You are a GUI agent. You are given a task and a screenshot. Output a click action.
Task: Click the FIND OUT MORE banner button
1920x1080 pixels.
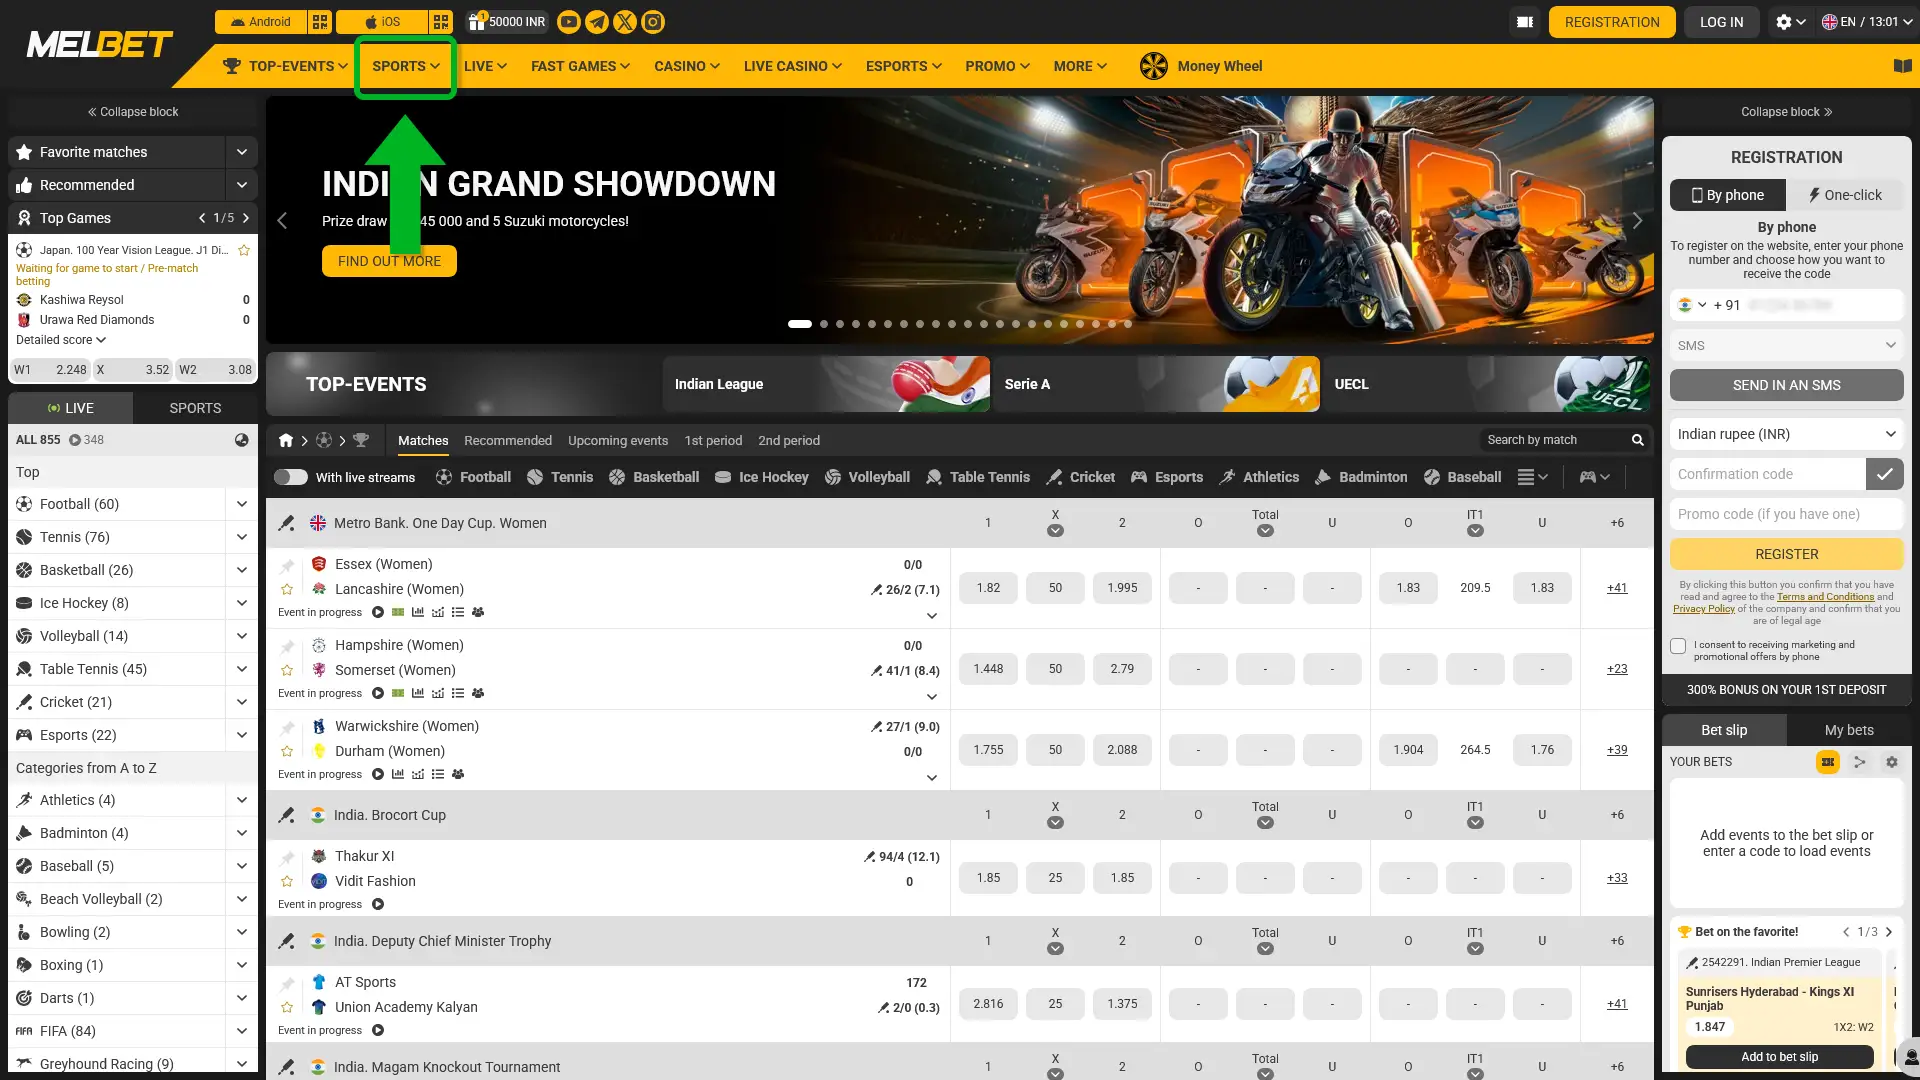point(389,261)
